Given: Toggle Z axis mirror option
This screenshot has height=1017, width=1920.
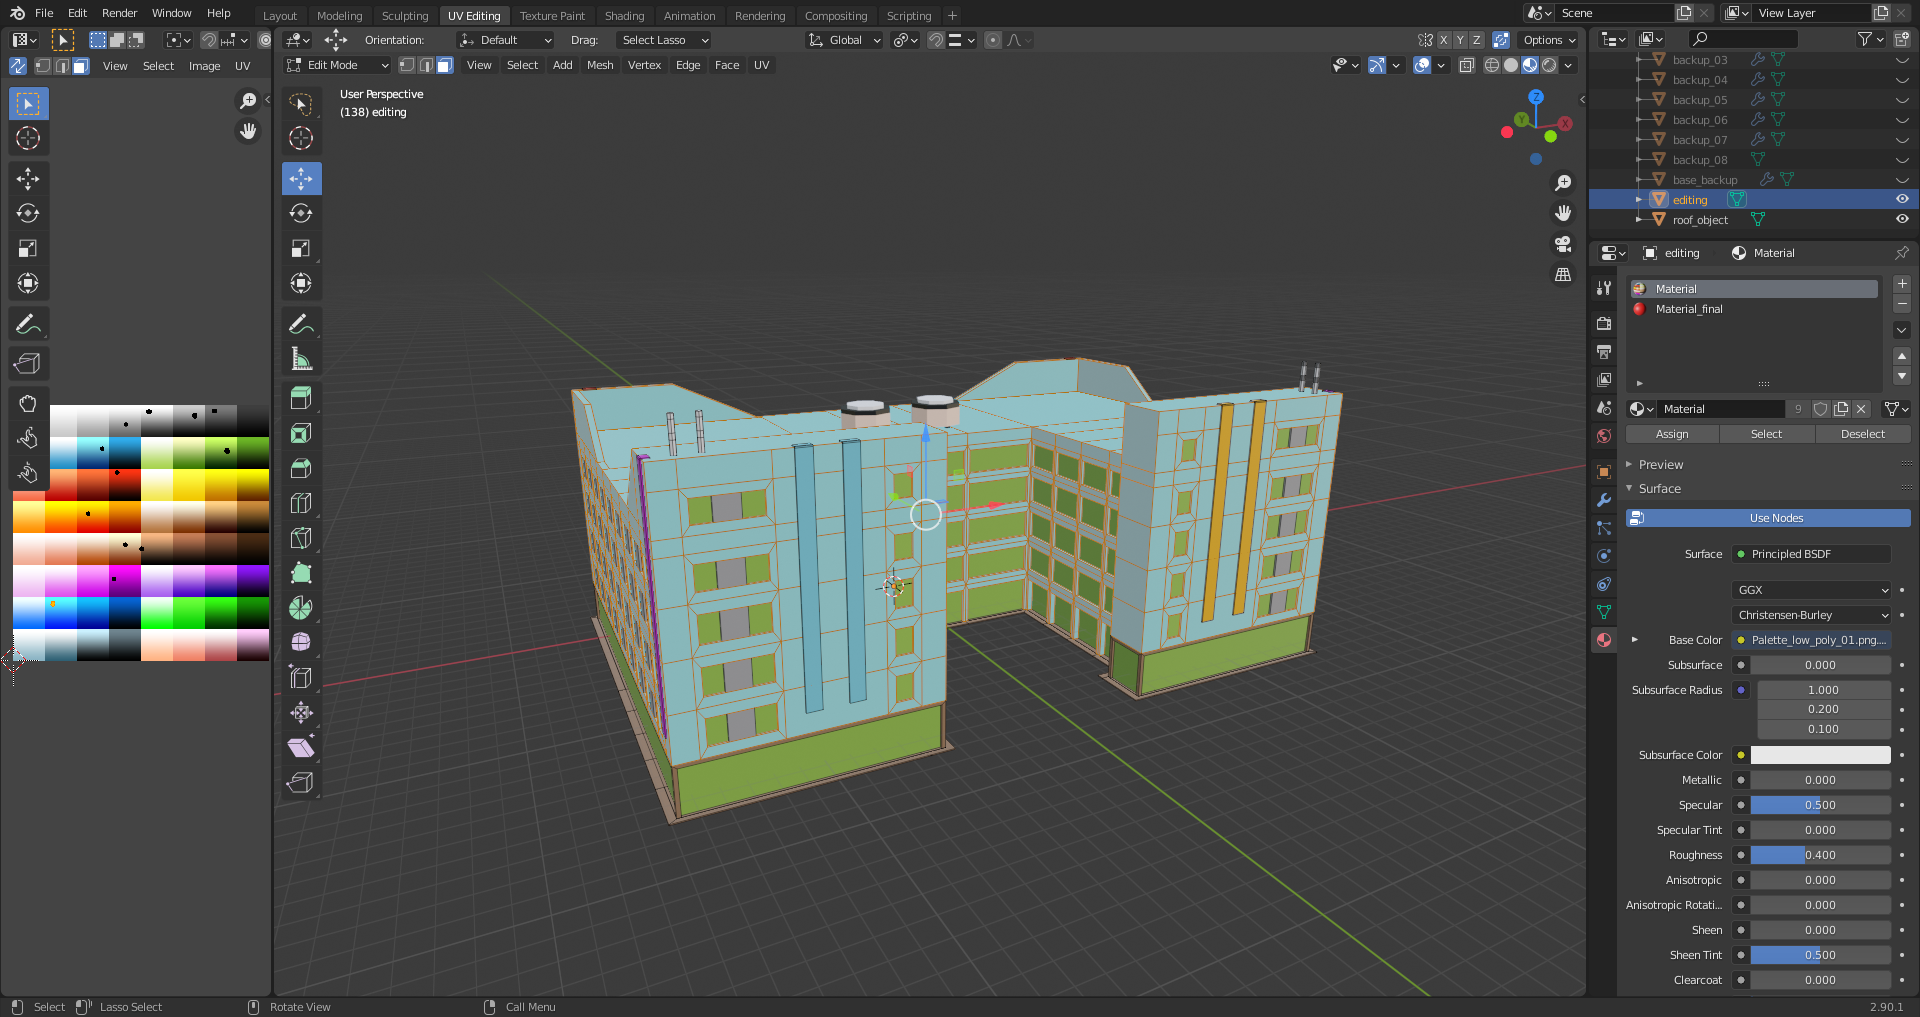Looking at the screenshot, I should point(1477,40).
